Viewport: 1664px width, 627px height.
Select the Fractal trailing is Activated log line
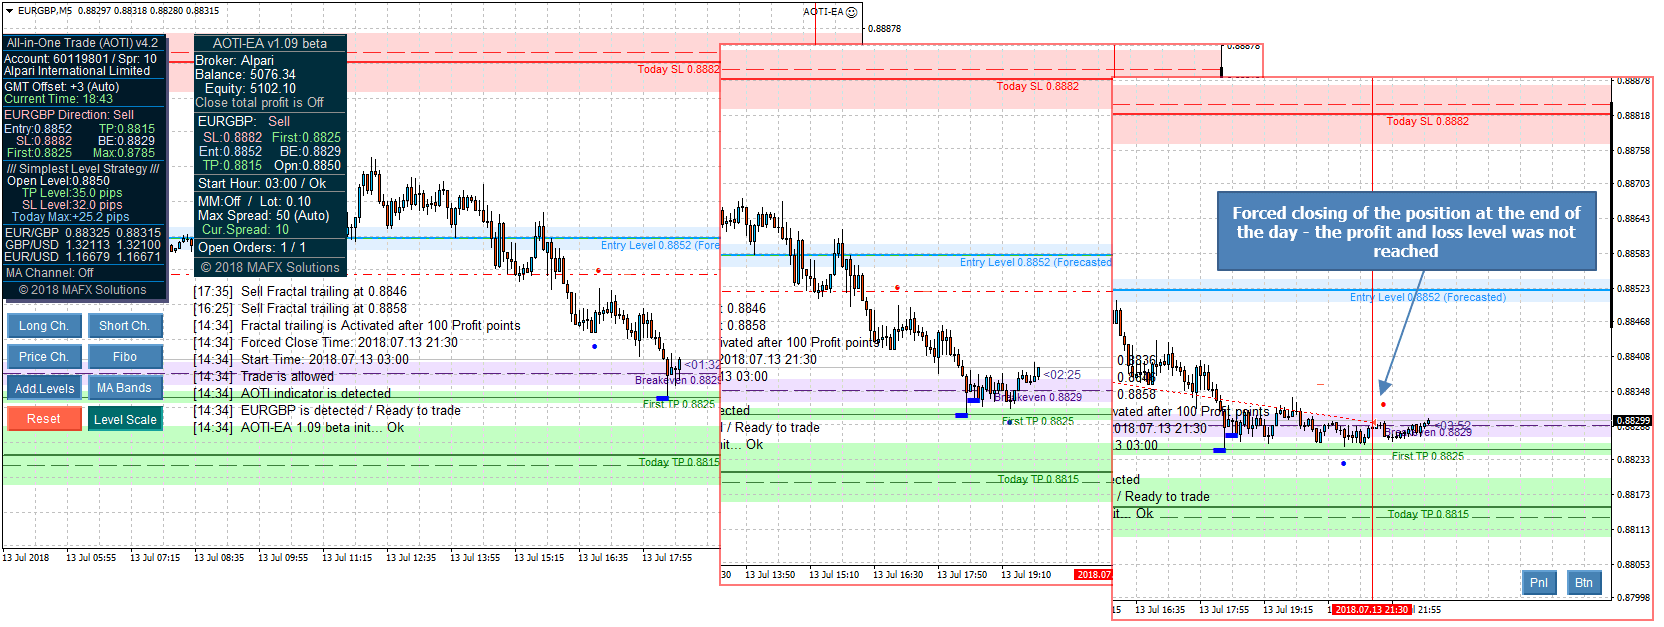click(357, 326)
